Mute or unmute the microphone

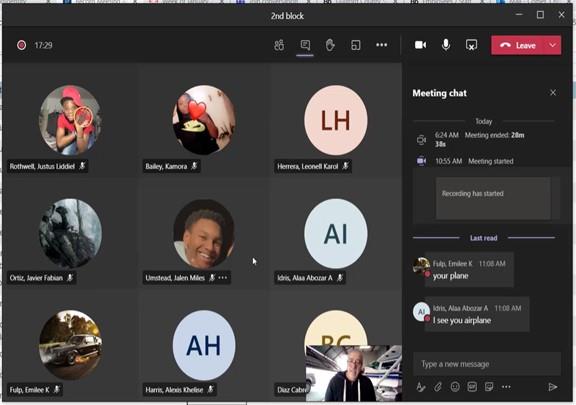point(446,45)
